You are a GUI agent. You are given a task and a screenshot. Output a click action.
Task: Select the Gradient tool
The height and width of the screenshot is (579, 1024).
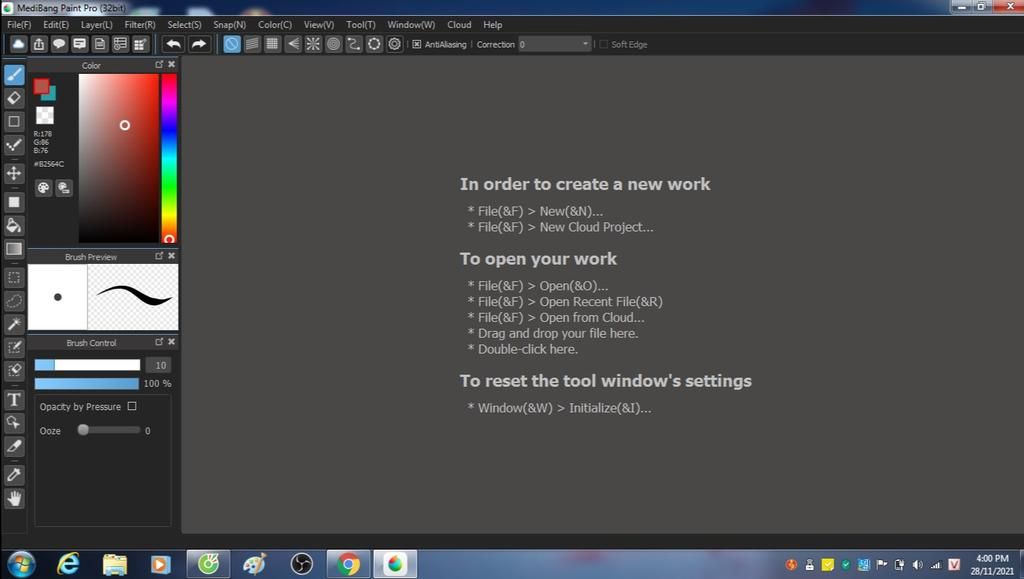(14, 249)
